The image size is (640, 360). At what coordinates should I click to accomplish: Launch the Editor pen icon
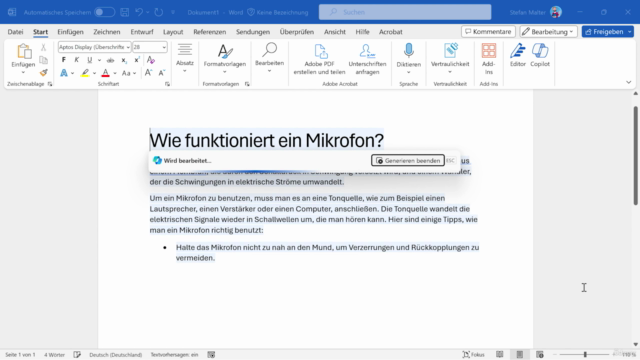518,55
